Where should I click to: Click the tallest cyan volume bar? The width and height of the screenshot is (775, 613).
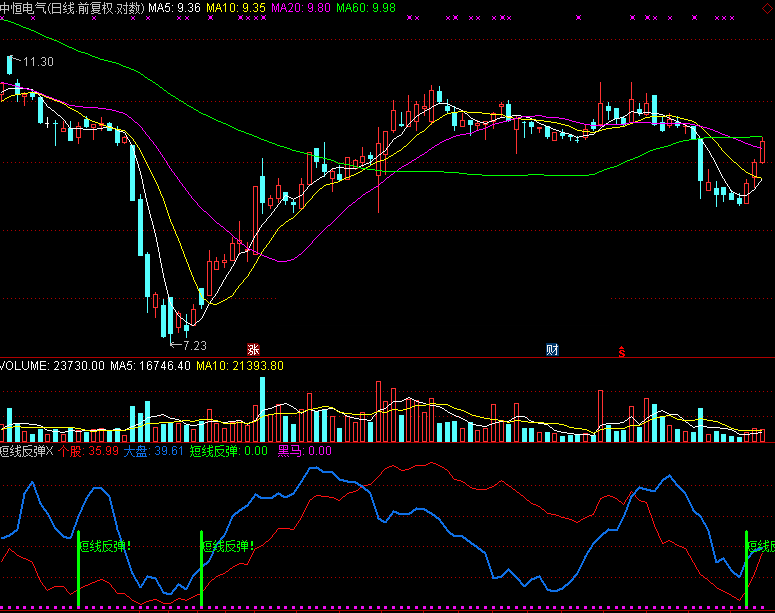pos(262,409)
